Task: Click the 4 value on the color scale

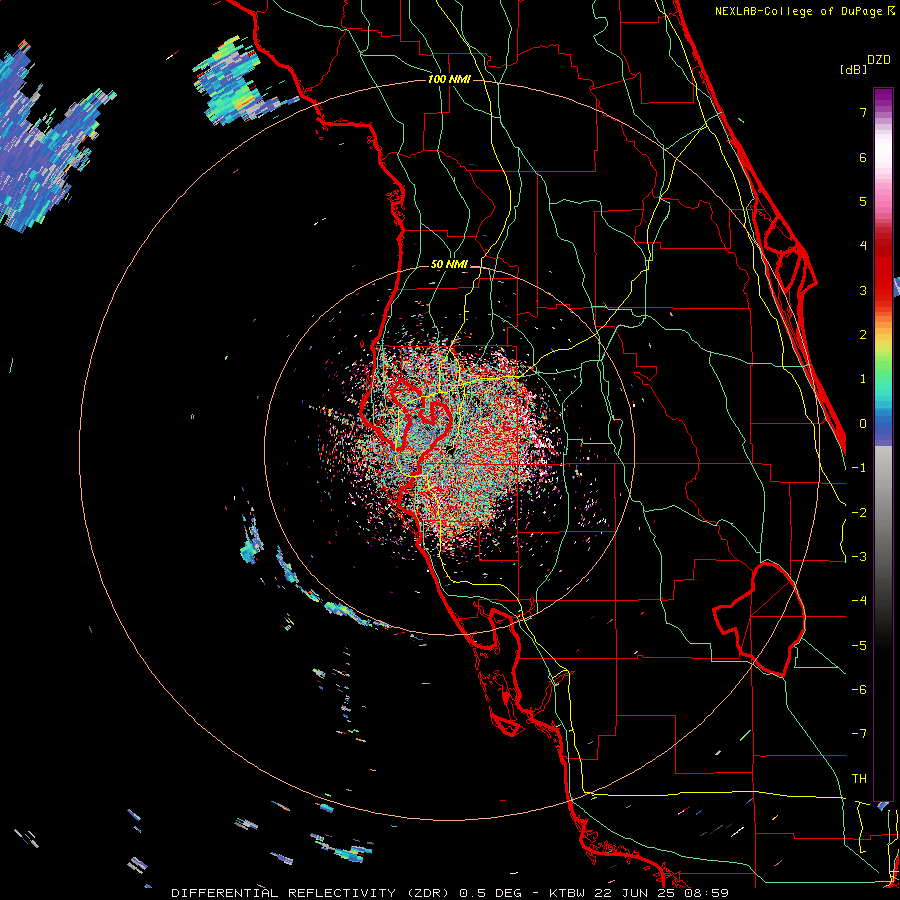Action: coord(863,246)
